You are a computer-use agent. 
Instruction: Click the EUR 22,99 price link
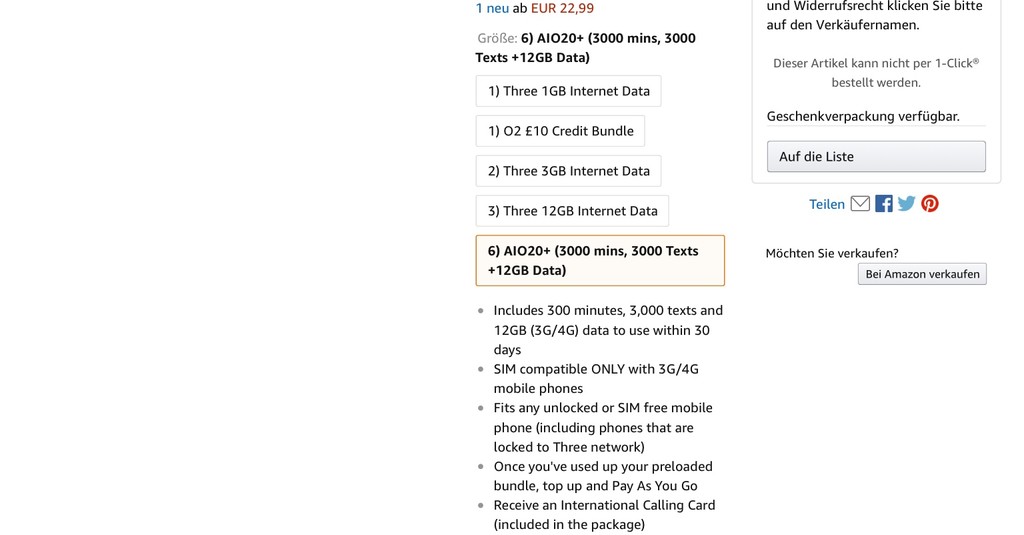tap(562, 8)
